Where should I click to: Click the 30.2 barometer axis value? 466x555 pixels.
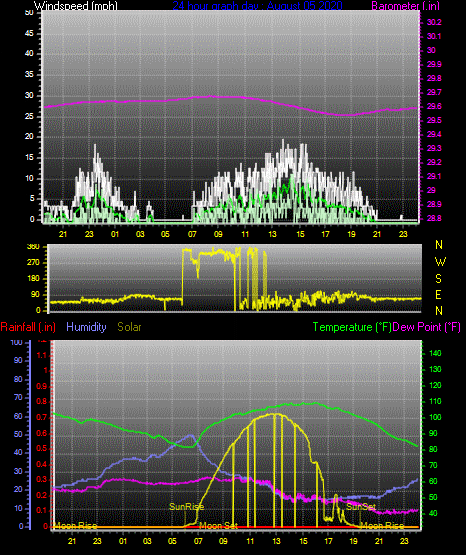tap(434, 22)
